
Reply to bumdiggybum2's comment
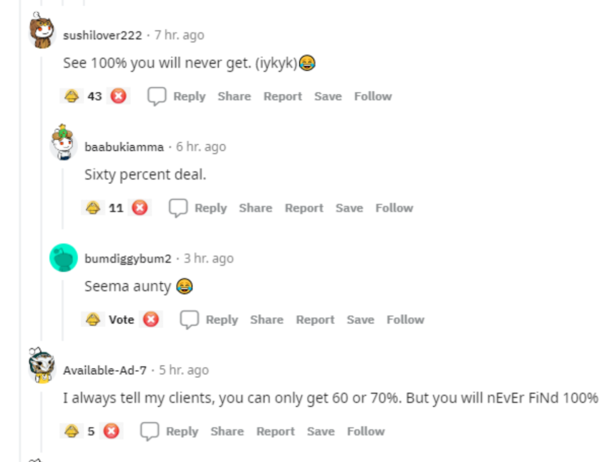[221, 320]
